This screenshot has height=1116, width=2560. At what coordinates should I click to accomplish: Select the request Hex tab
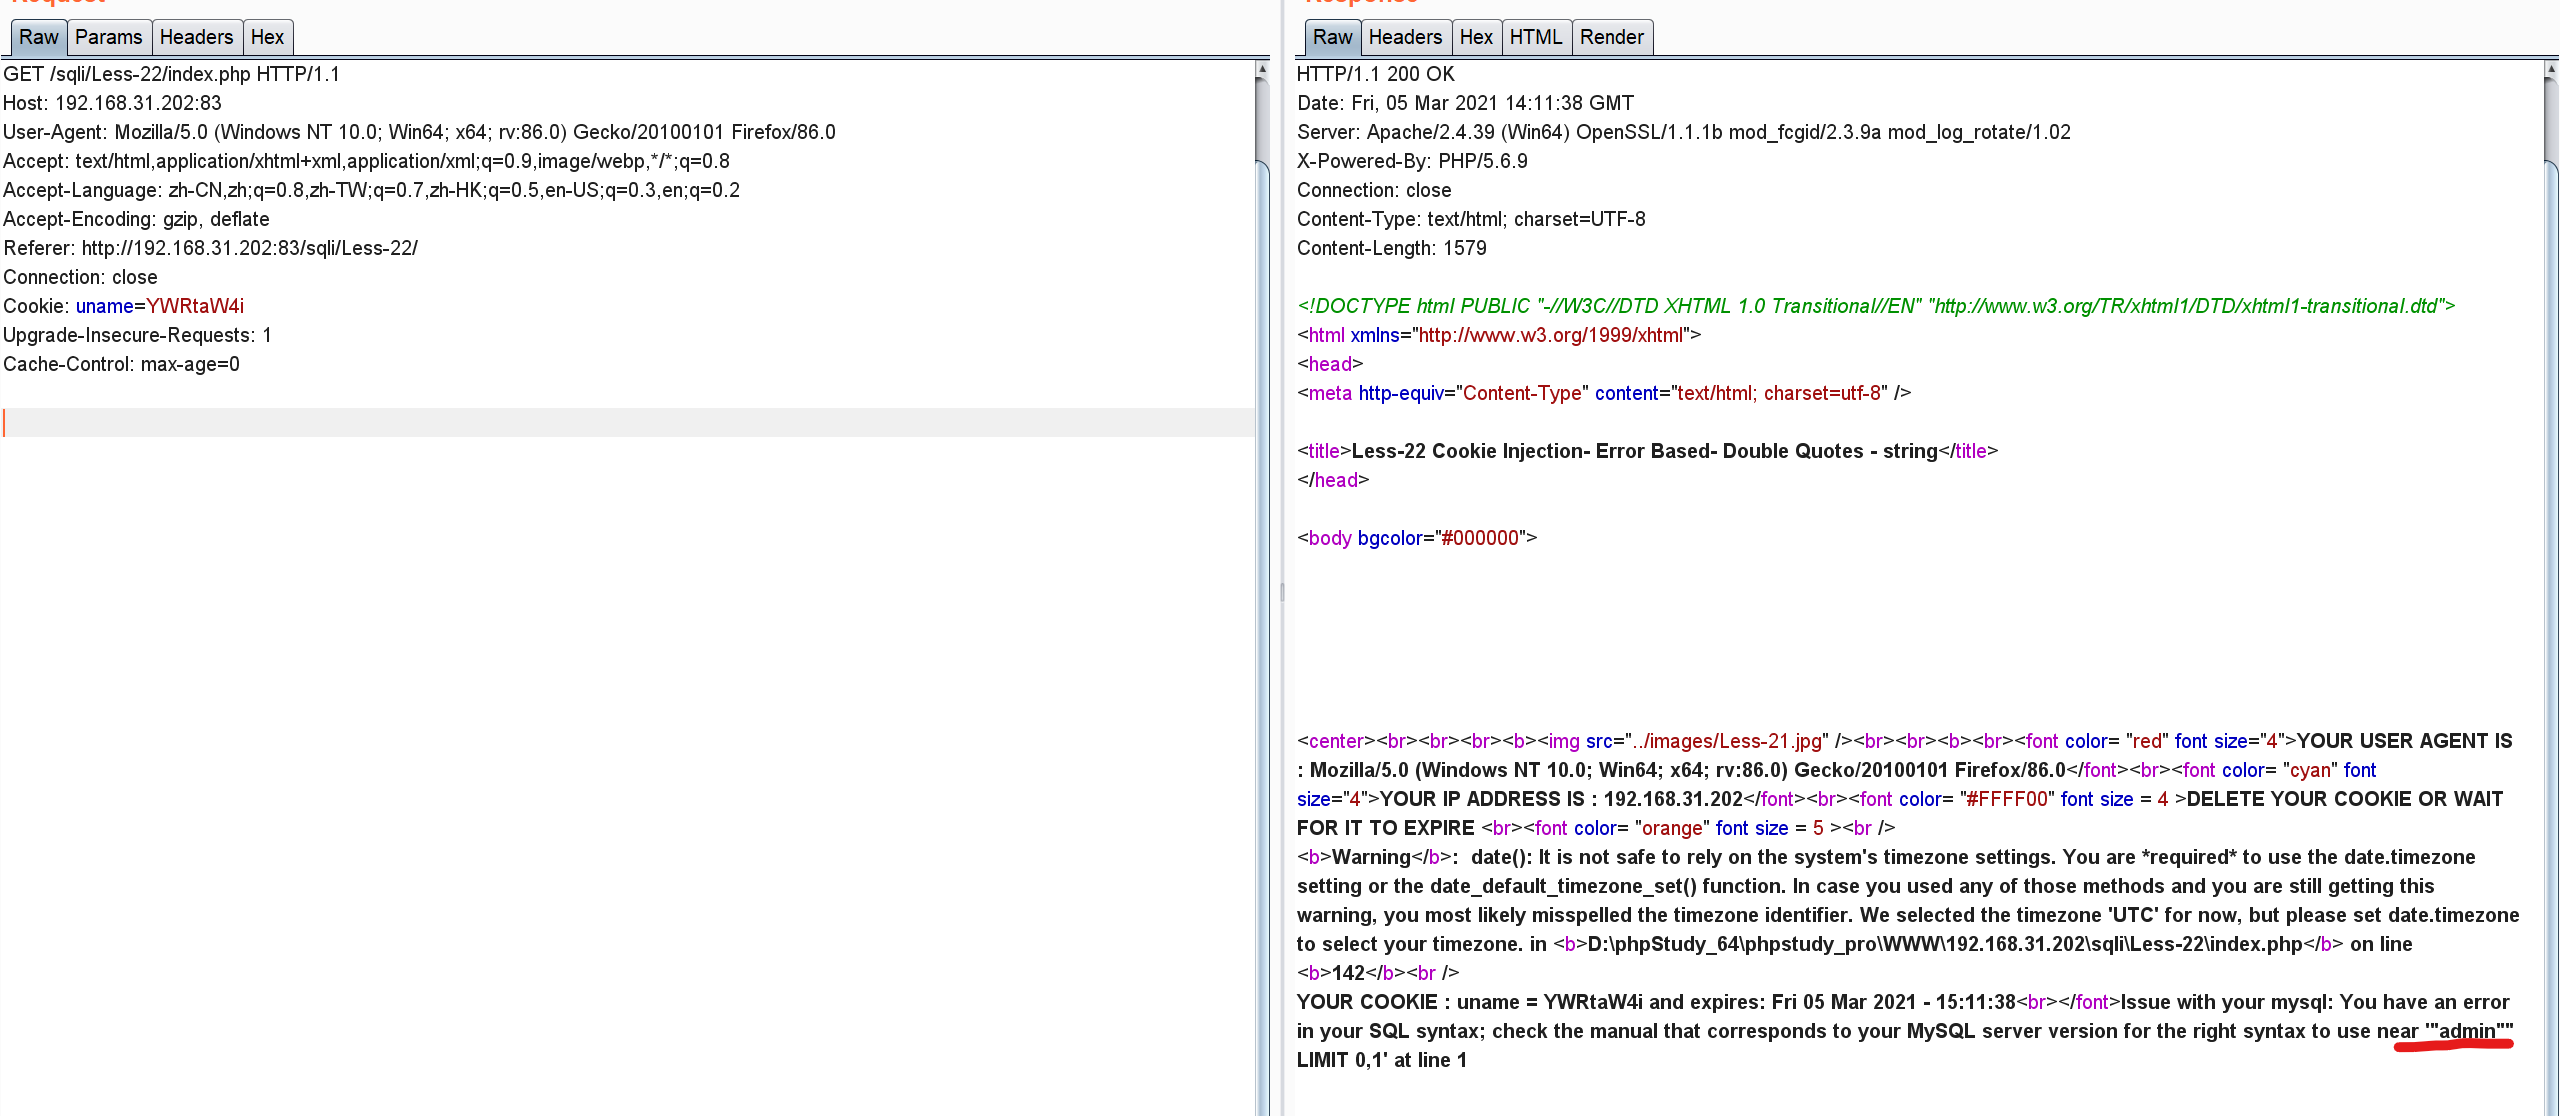click(267, 37)
